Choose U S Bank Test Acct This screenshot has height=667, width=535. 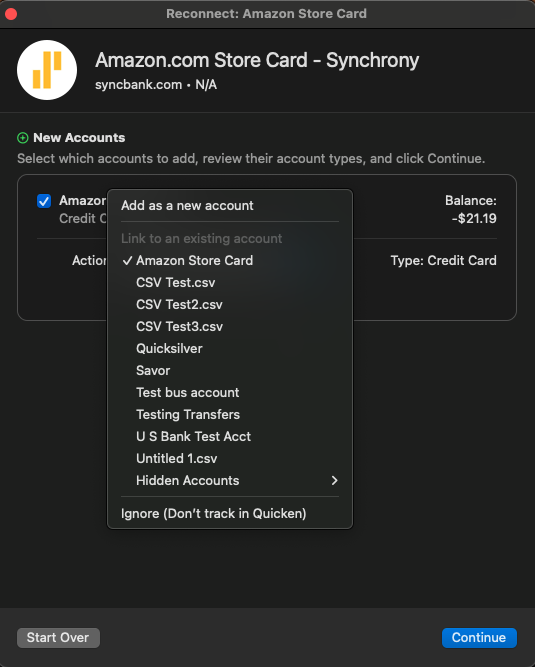pyautogui.click(x=230, y=436)
